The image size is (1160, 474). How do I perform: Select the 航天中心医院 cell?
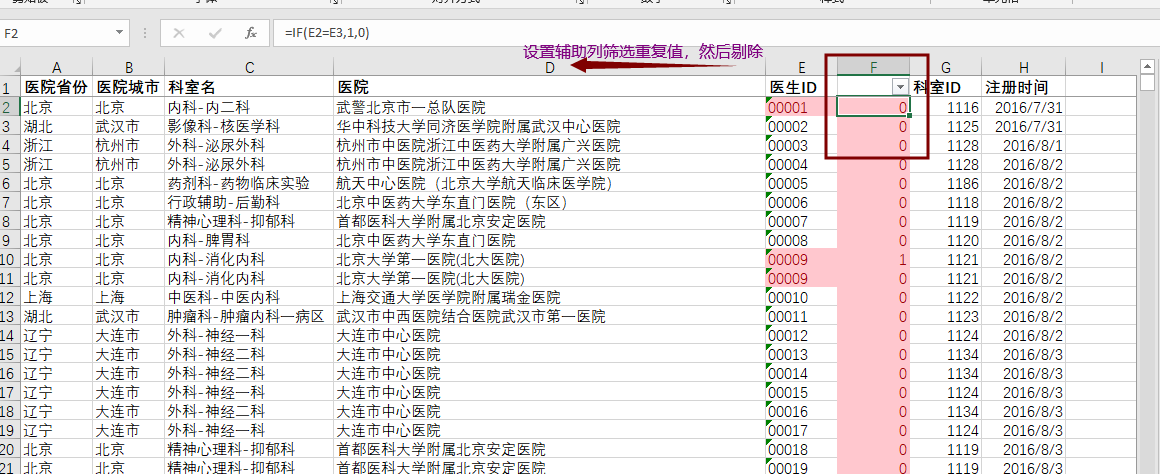tap(550, 183)
